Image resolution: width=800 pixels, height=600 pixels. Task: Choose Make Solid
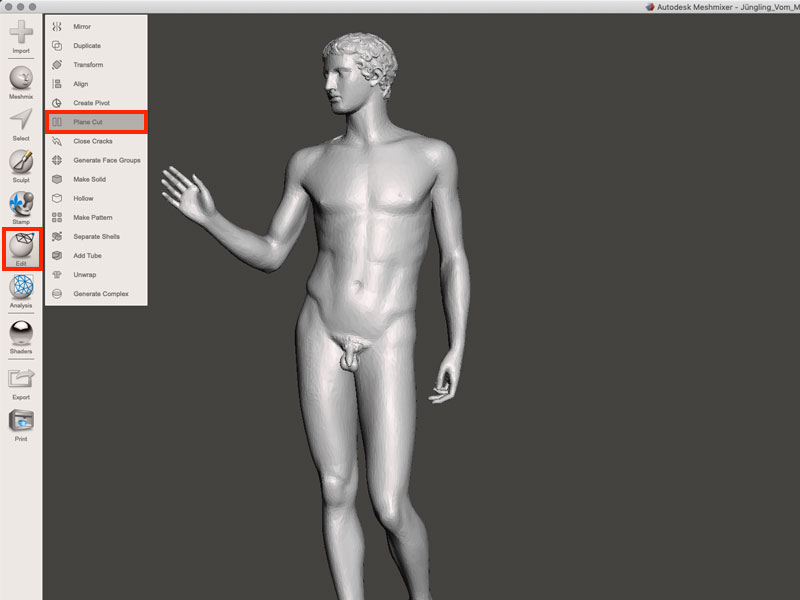(90, 179)
